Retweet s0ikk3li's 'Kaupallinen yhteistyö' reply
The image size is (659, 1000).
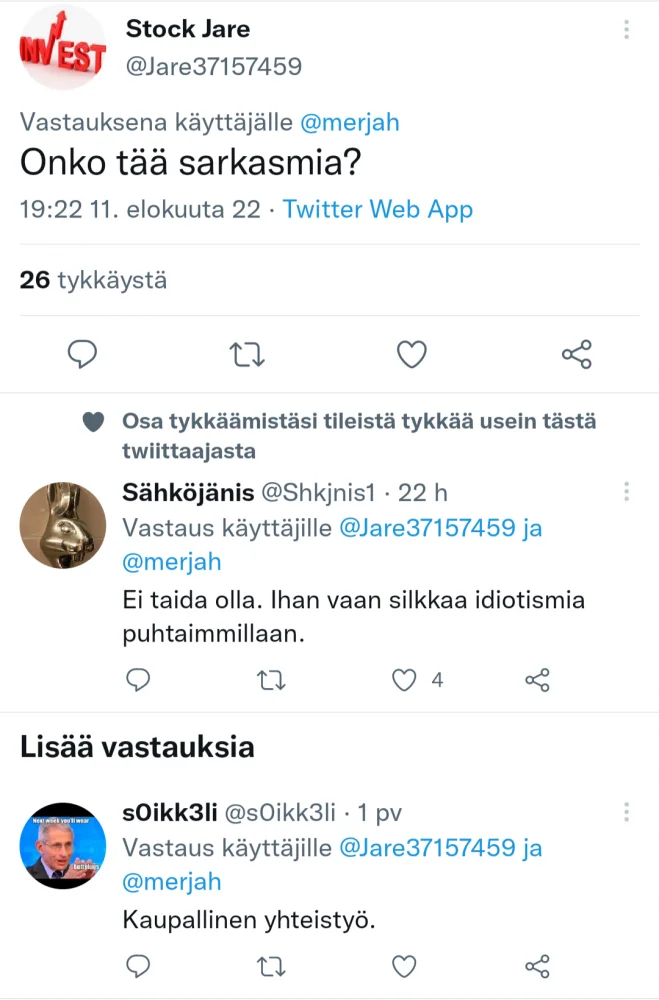click(x=271, y=966)
